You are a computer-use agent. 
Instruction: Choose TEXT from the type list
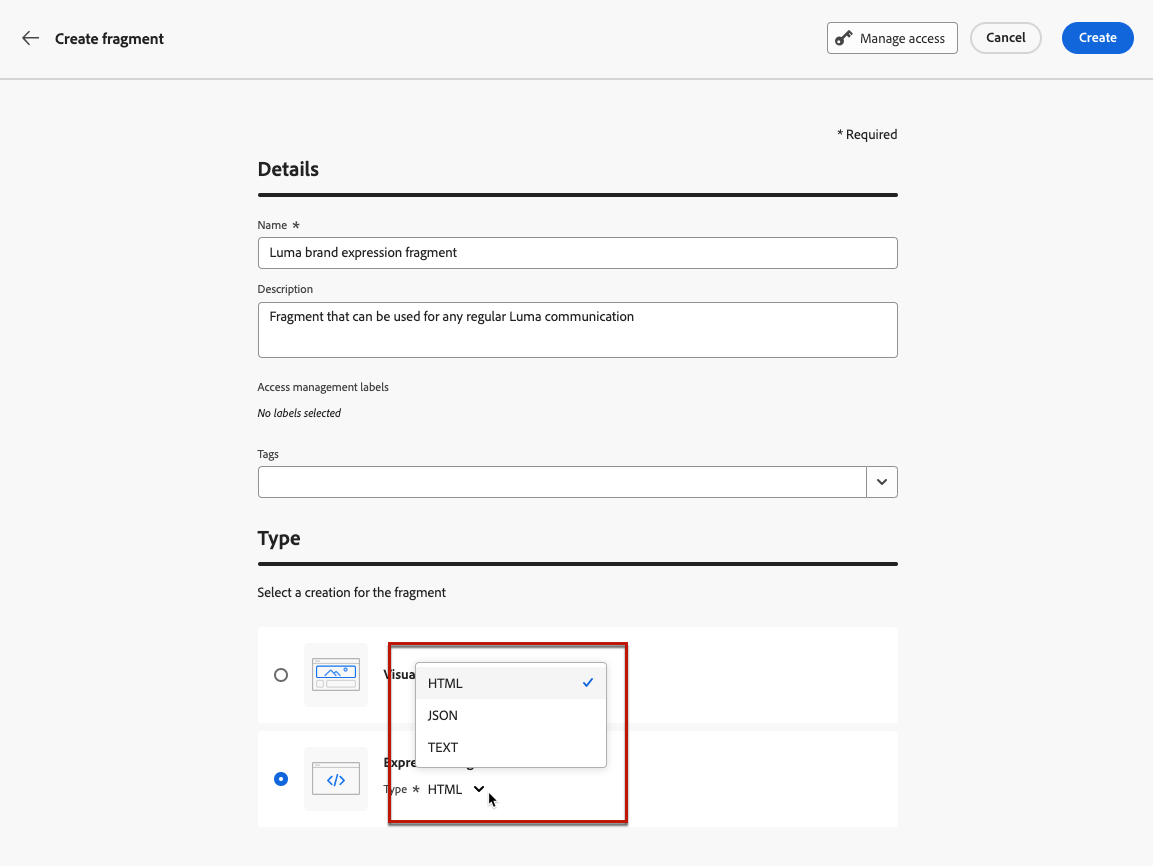point(443,747)
